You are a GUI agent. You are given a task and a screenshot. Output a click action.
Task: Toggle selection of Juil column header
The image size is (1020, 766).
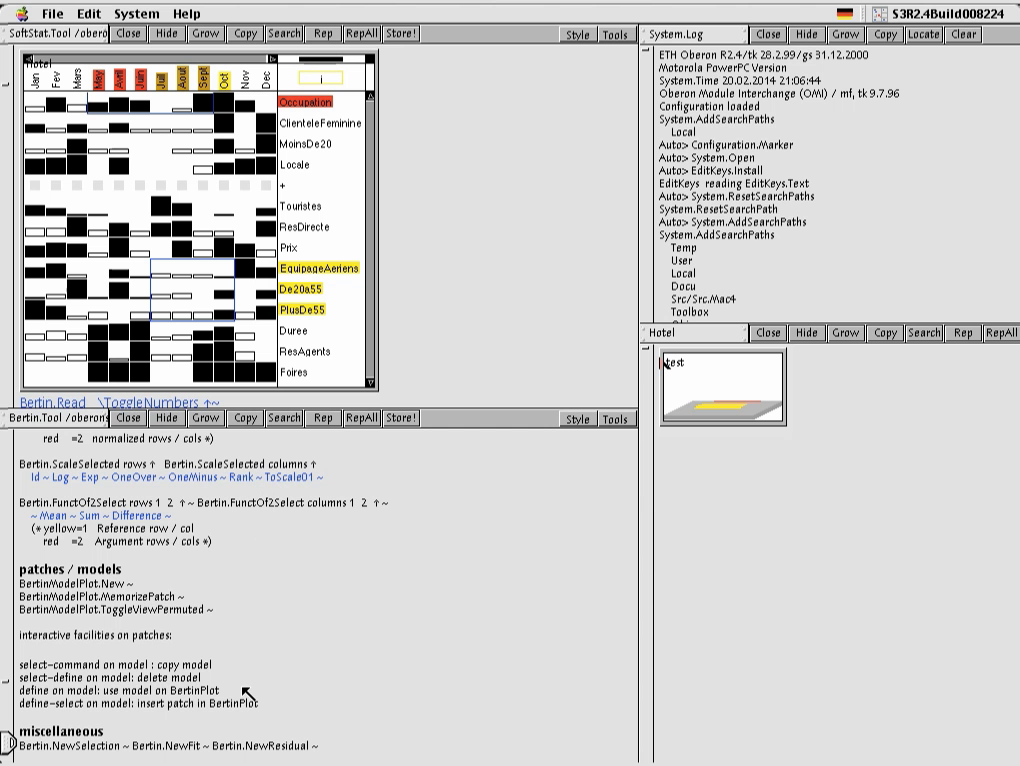(x=161, y=80)
